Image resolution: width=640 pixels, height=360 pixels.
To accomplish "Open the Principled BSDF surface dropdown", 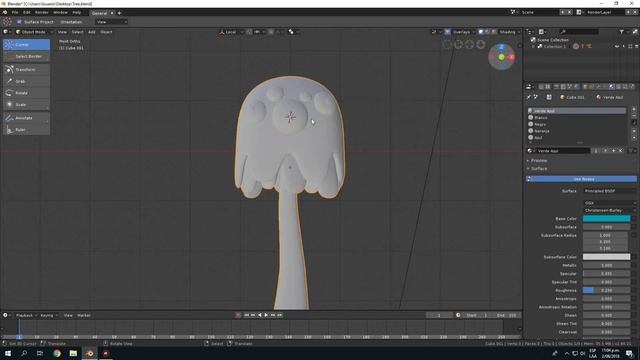I will pyautogui.click(x=610, y=191).
